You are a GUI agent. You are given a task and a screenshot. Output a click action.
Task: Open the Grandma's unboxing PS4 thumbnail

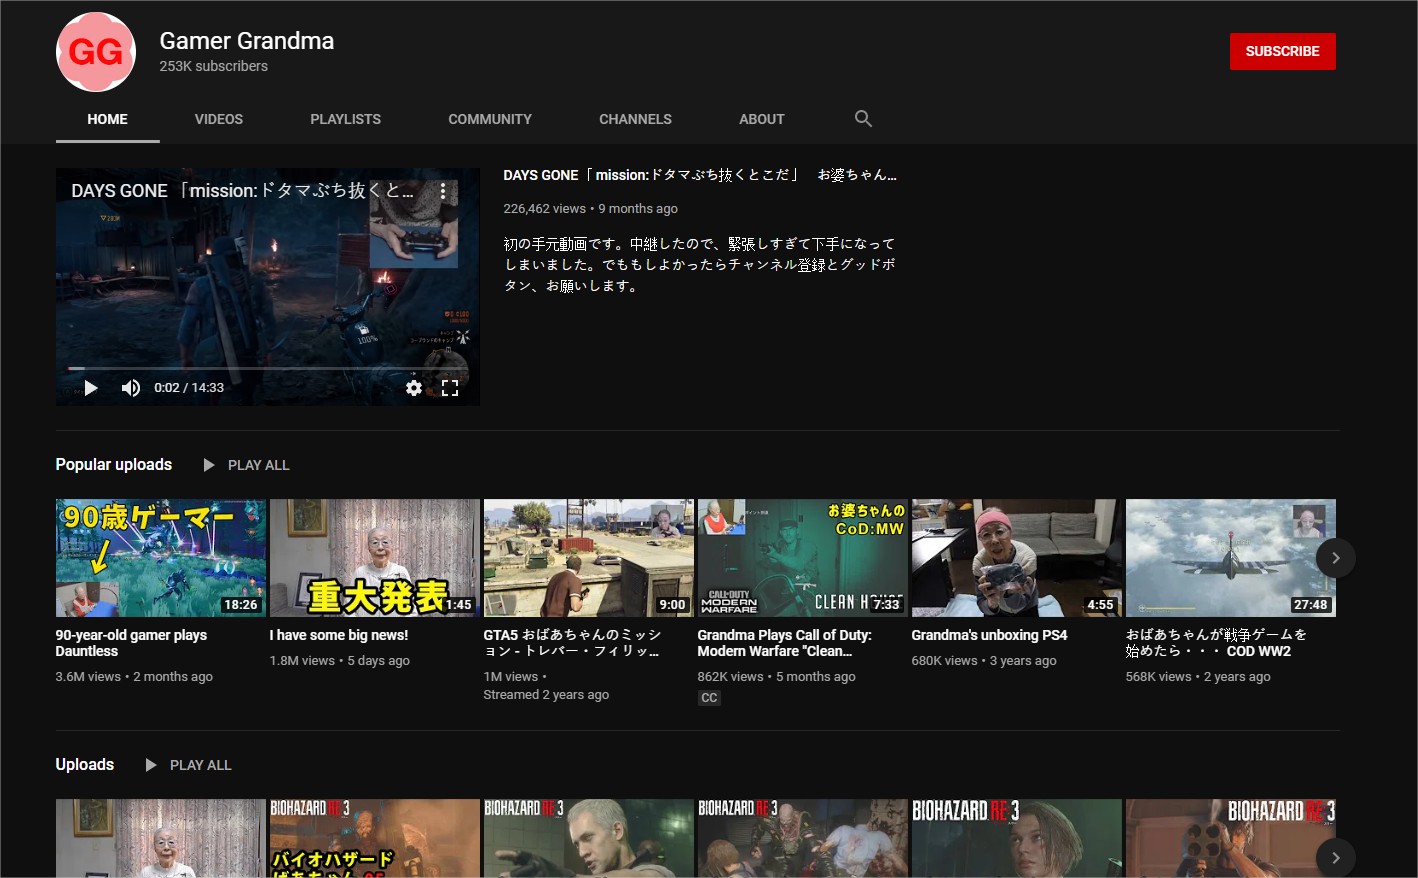point(1017,558)
